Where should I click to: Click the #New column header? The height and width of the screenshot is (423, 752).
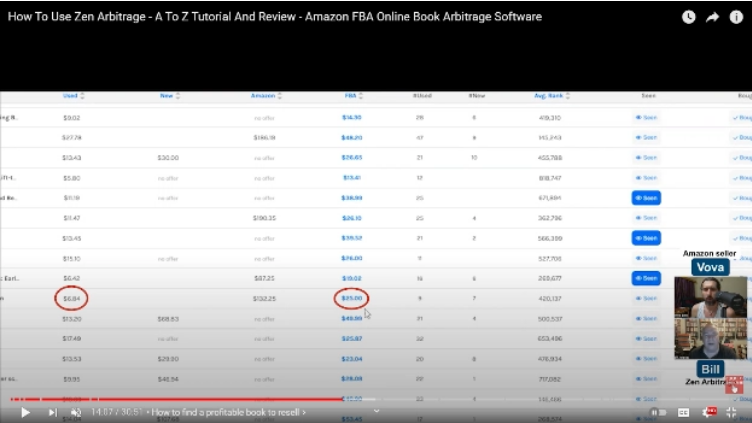477,96
